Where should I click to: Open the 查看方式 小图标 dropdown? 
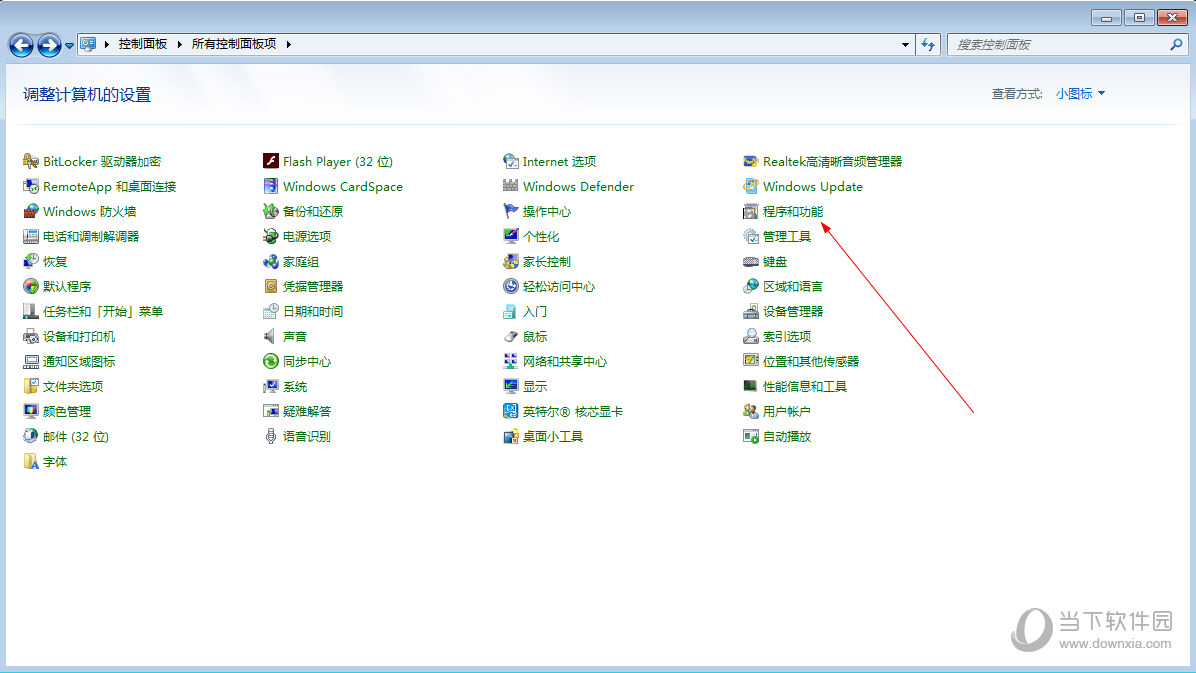tap(1080, 94)
